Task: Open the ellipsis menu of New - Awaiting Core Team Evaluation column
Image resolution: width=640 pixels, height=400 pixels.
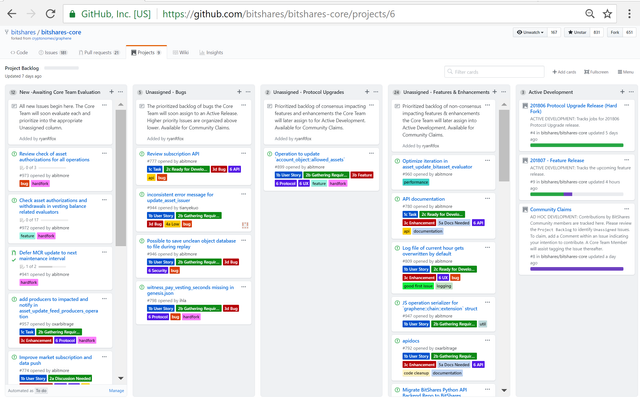Action: (120, 92)
